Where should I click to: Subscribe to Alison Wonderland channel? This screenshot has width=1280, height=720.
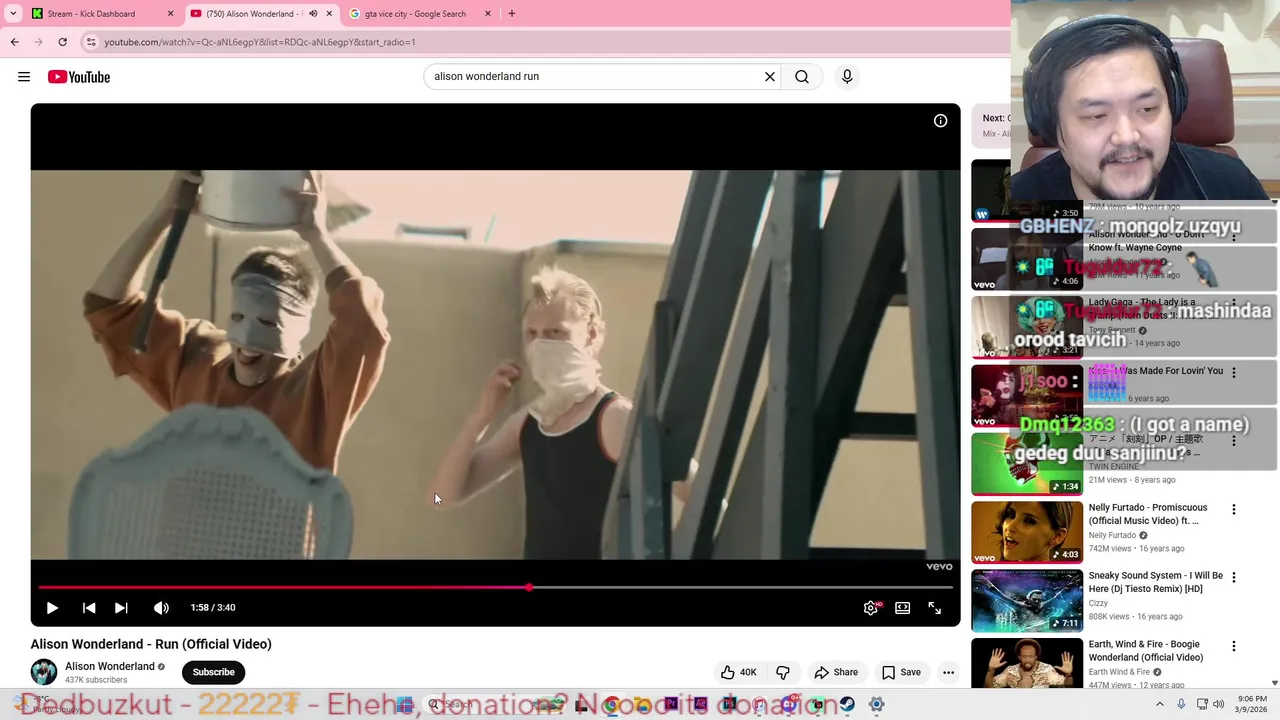tap(214, 672)
